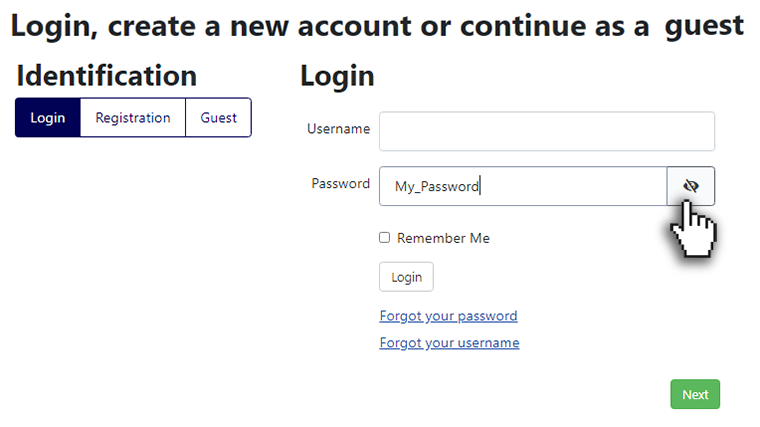The height and width of the screenshot is (427, 760).
Task: Click the main page title heading
Action: point(377,26)
